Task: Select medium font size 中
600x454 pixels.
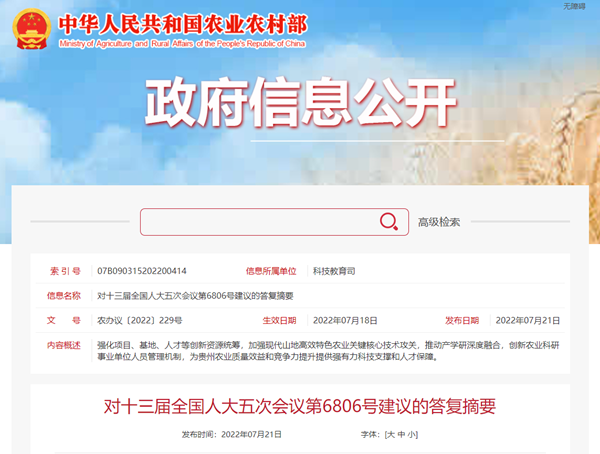Action: tap(401, 434)
